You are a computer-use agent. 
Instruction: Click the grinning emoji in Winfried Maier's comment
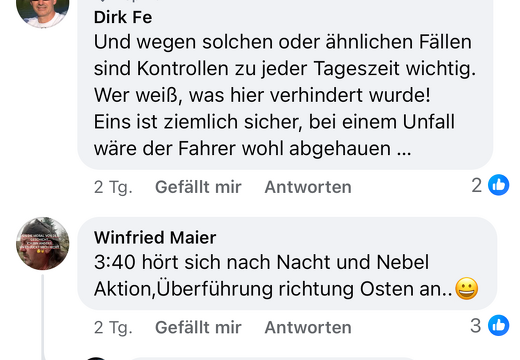tap(467, 289)
